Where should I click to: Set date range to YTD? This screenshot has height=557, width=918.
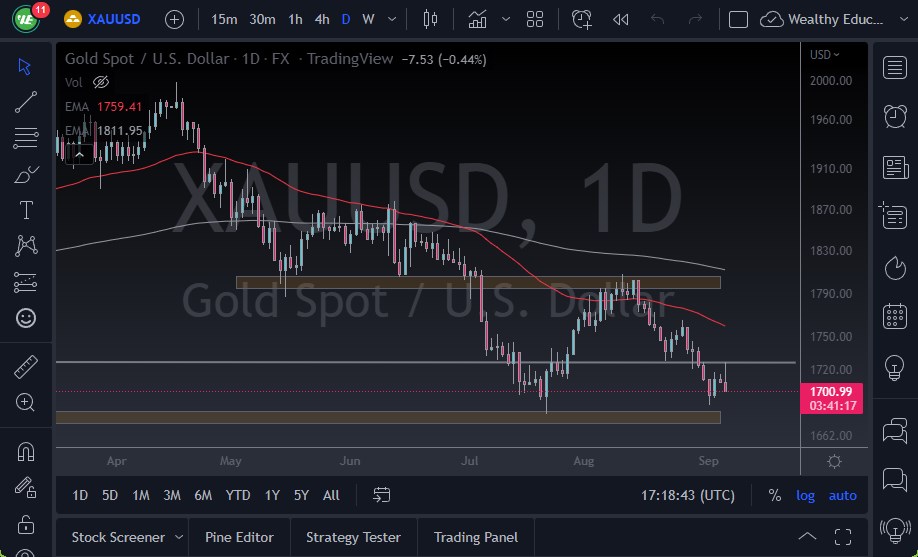click(238, 495)
